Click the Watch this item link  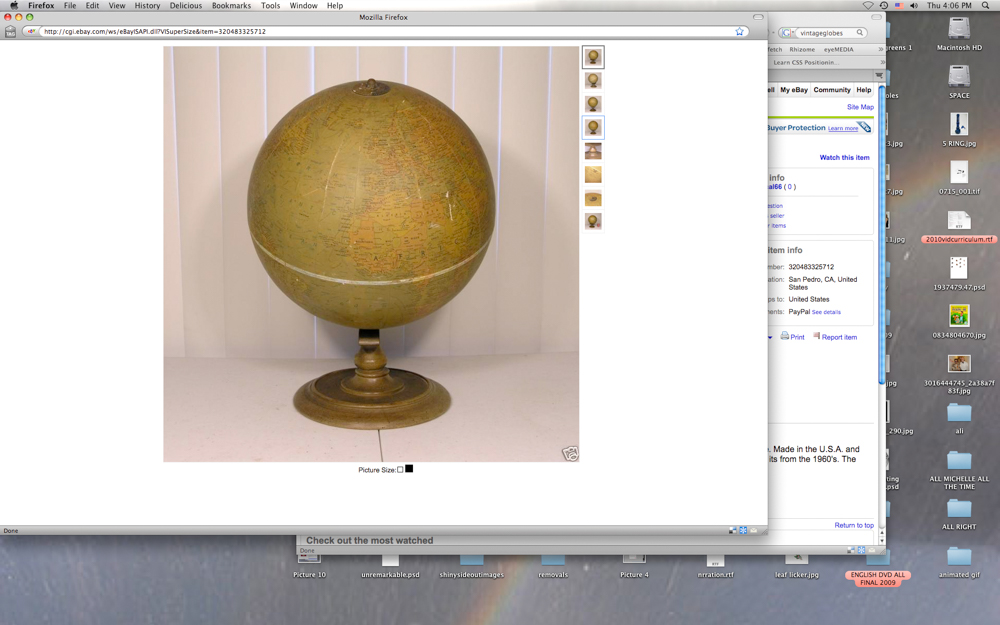(844, 158)
